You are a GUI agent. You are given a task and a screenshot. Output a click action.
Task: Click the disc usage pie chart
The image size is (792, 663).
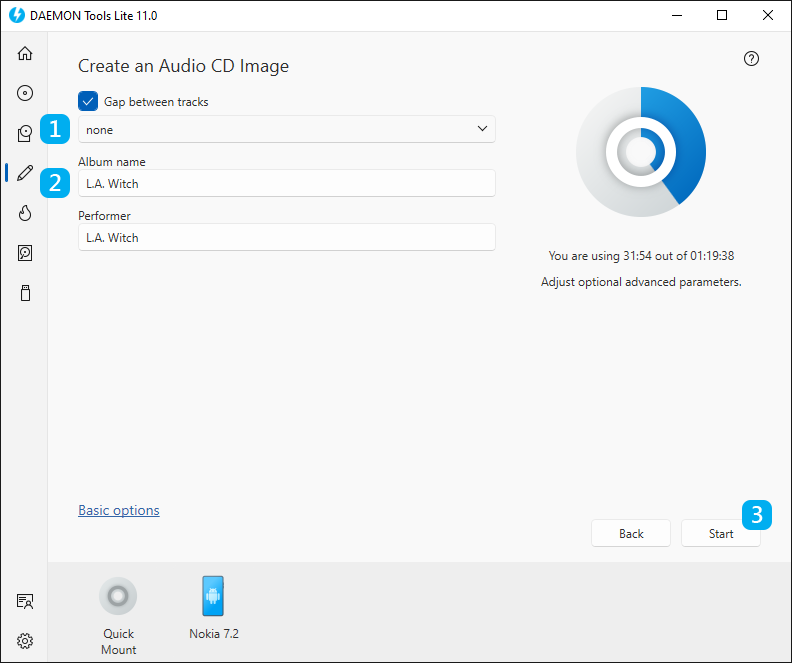[x=641, y=151]
